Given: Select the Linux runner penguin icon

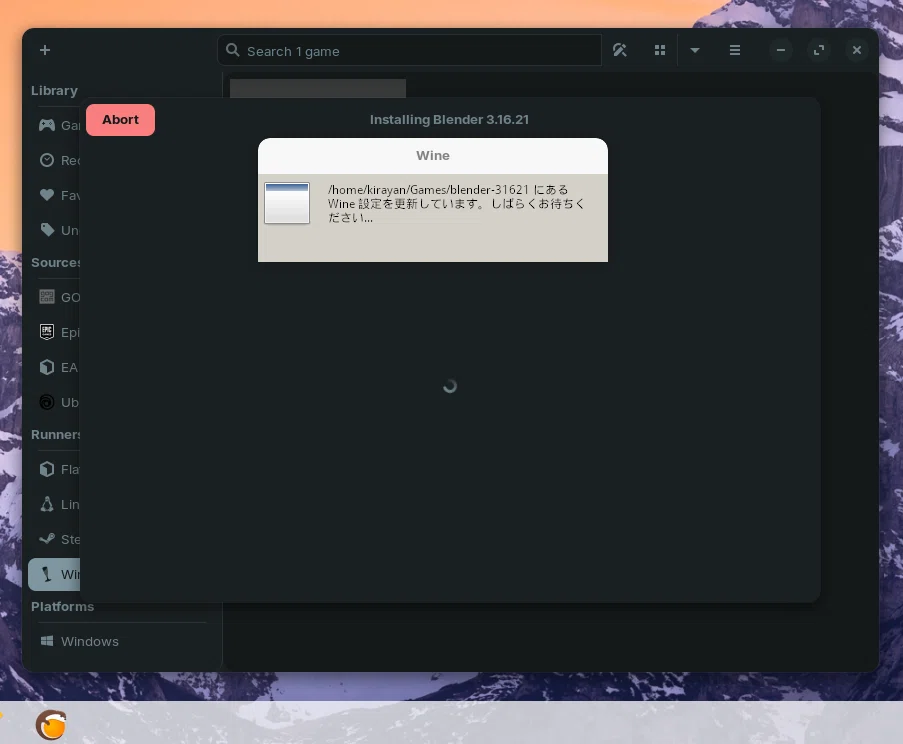Looking at the screenshot, I should [x=47, y=504].
